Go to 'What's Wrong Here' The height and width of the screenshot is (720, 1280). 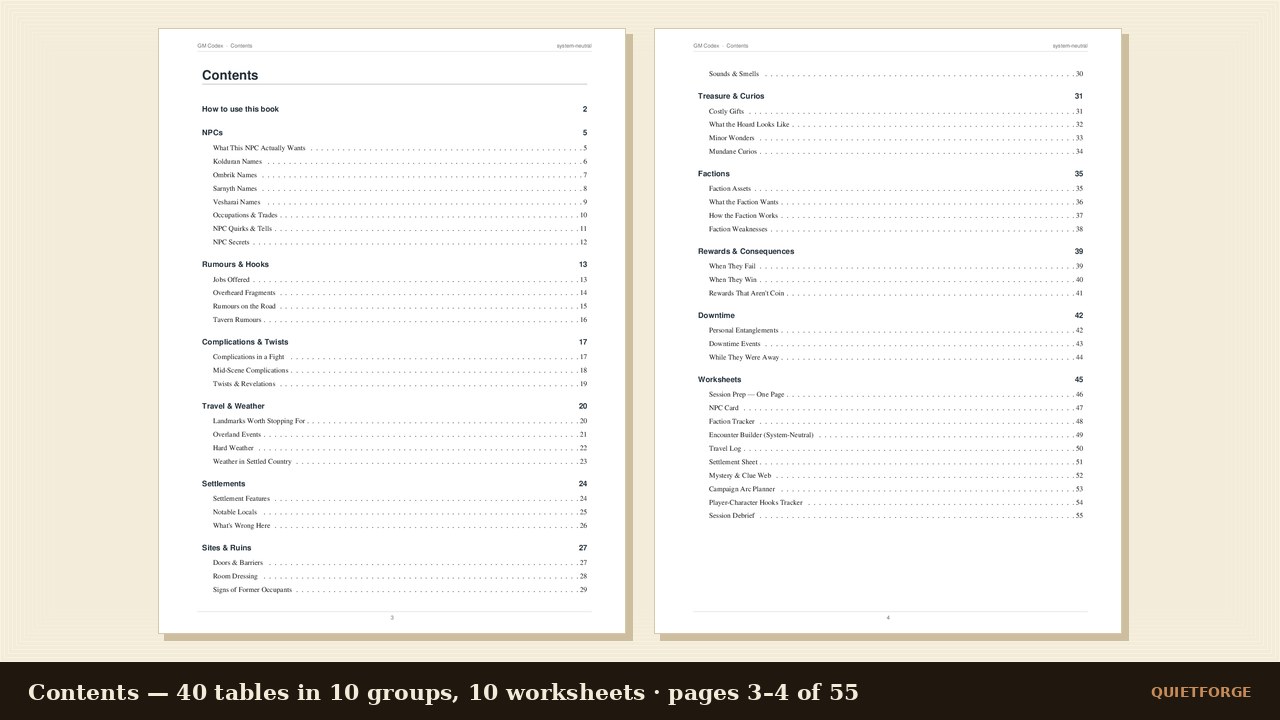tap(400, 526)
